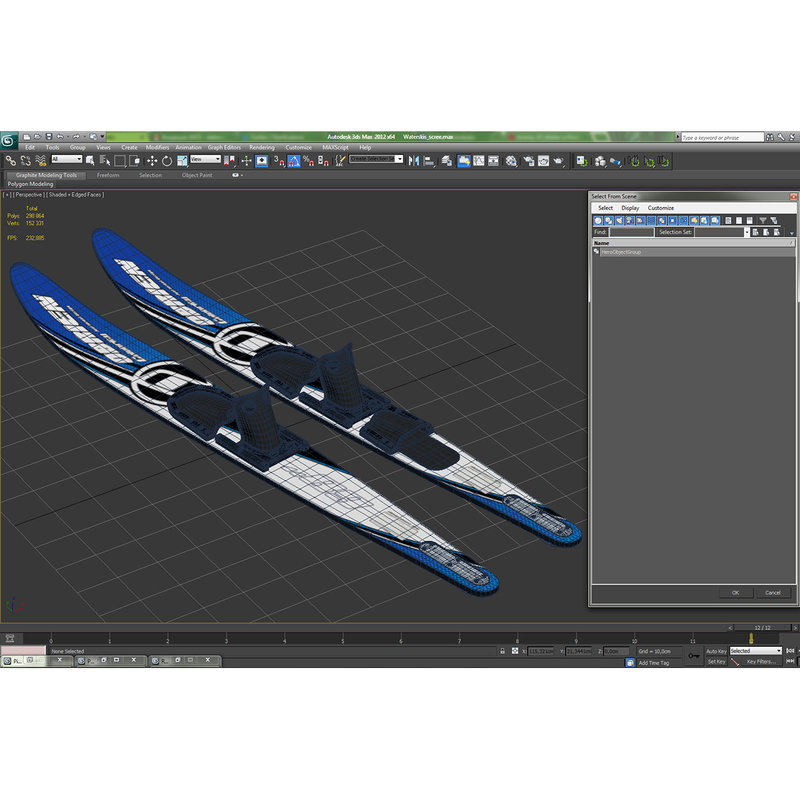The width and height of the screenshot is (800, 800).
Task: Toggle Display Geometry filter in Select From Scene
Action: [x=598, y=220]
